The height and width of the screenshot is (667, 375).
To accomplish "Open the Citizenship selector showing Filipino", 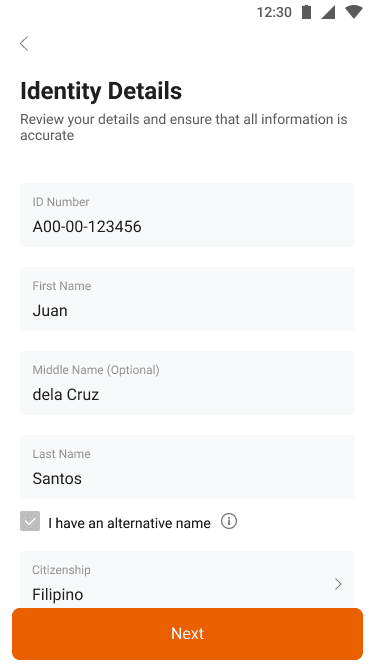I will [x=187, y=580].
